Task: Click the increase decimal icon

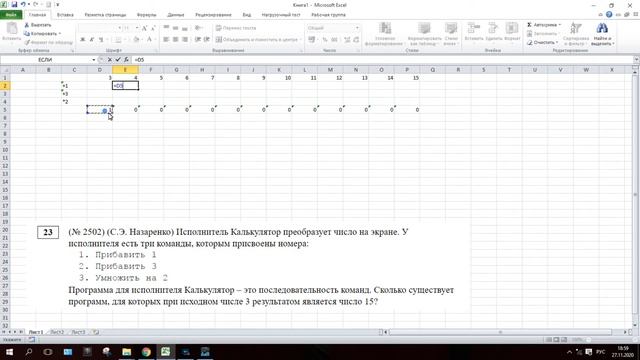Action: 347,40
